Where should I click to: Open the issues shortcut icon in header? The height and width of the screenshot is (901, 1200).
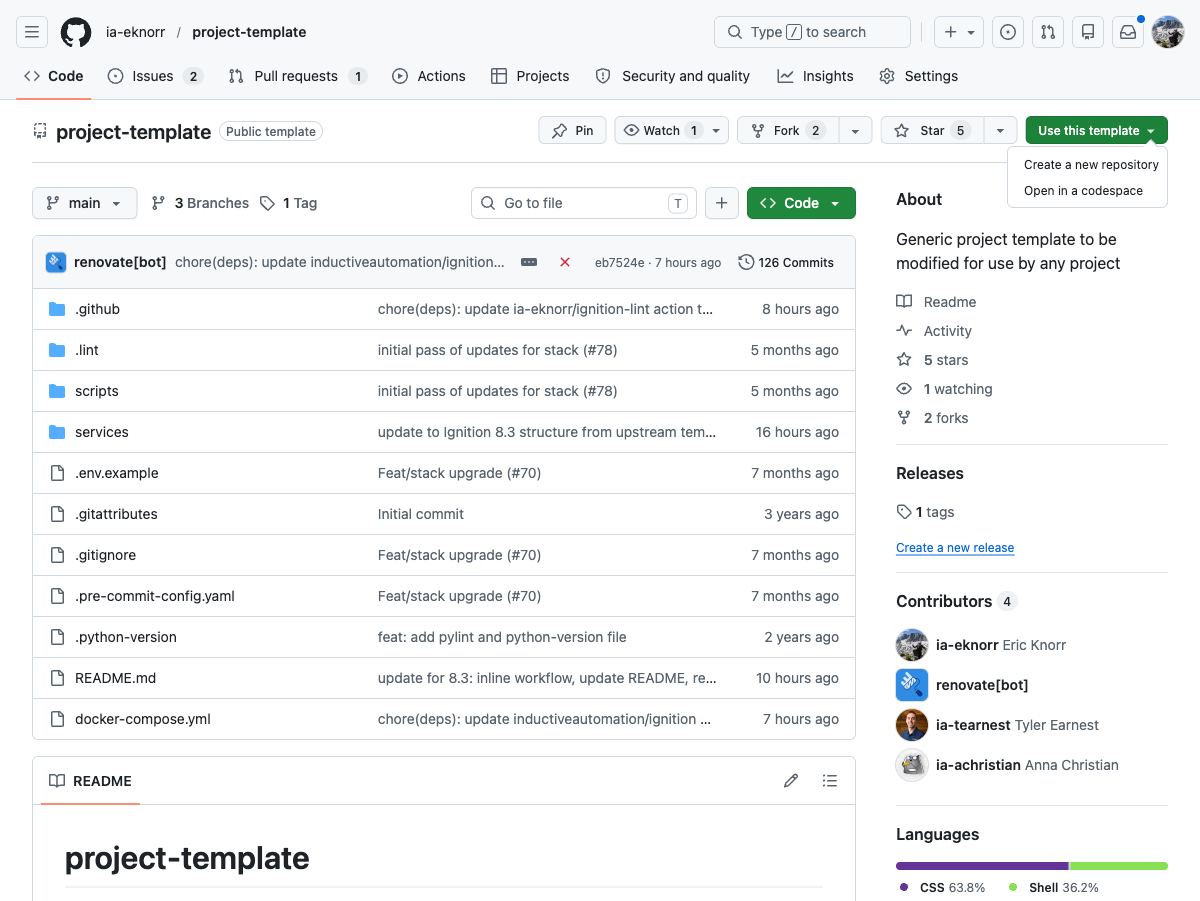[x=1008, y=32]
